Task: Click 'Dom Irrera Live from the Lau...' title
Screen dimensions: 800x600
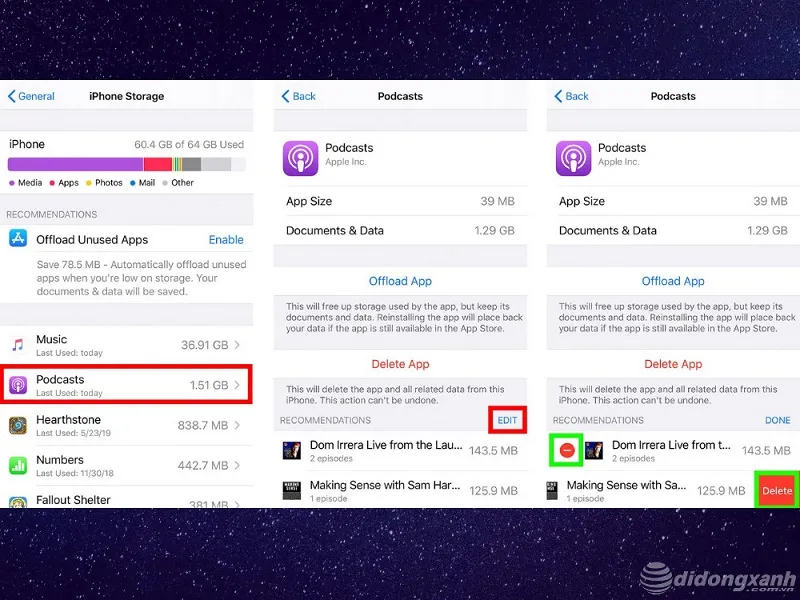Action: click(386, 445)
